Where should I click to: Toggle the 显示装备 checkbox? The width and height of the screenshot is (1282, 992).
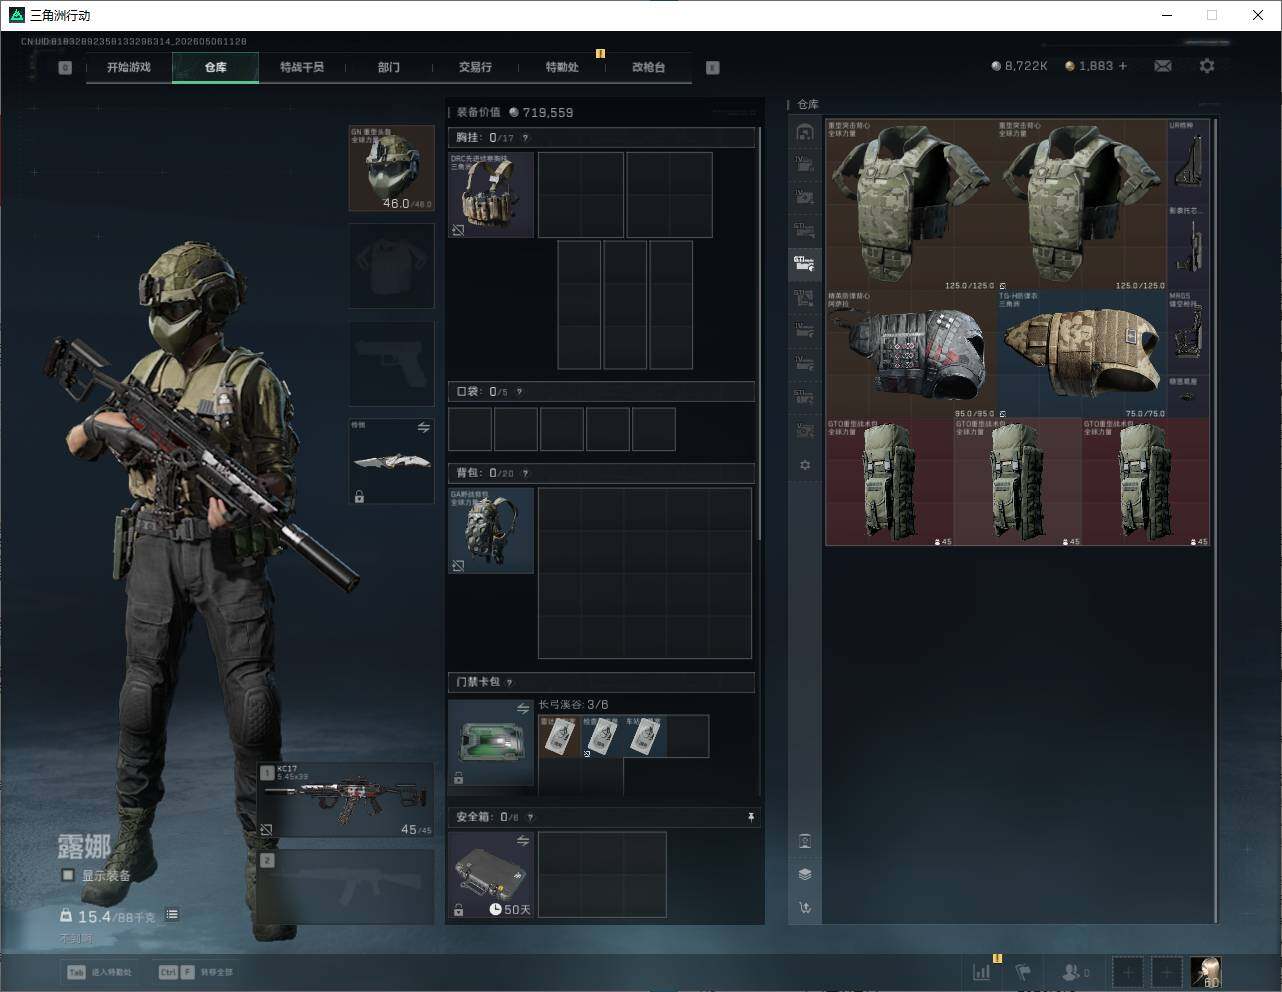[x=68, y=875]
